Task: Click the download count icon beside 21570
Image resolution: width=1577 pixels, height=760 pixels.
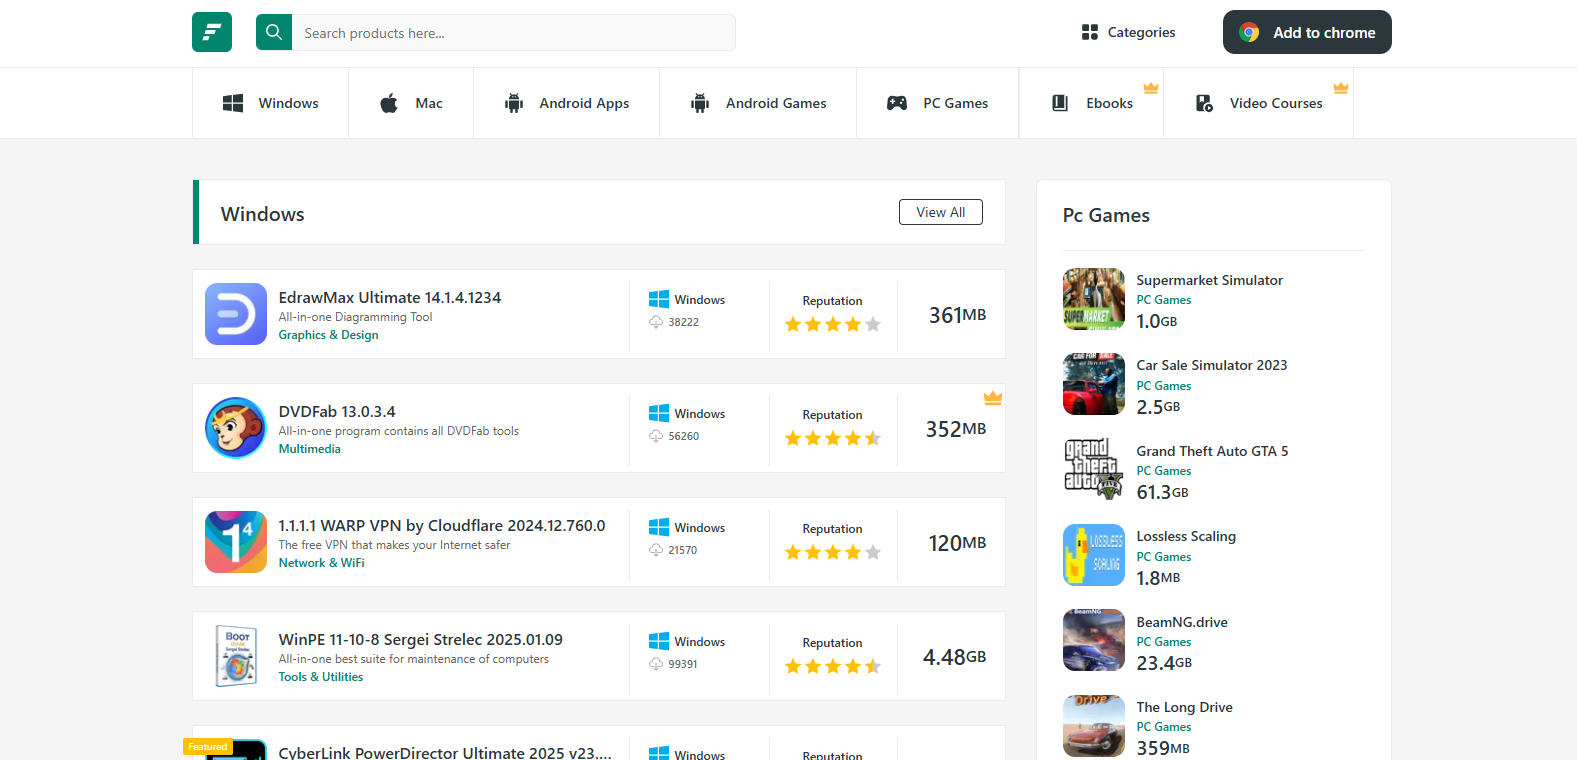Action: pyautogui.click(x=656, y=550)
